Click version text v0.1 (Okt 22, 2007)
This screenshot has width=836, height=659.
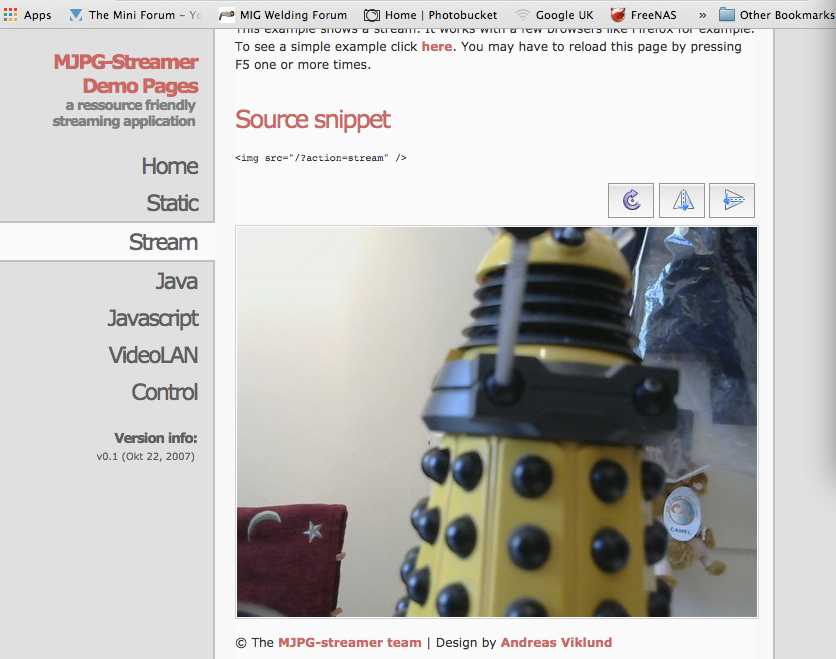pos(146,456)
